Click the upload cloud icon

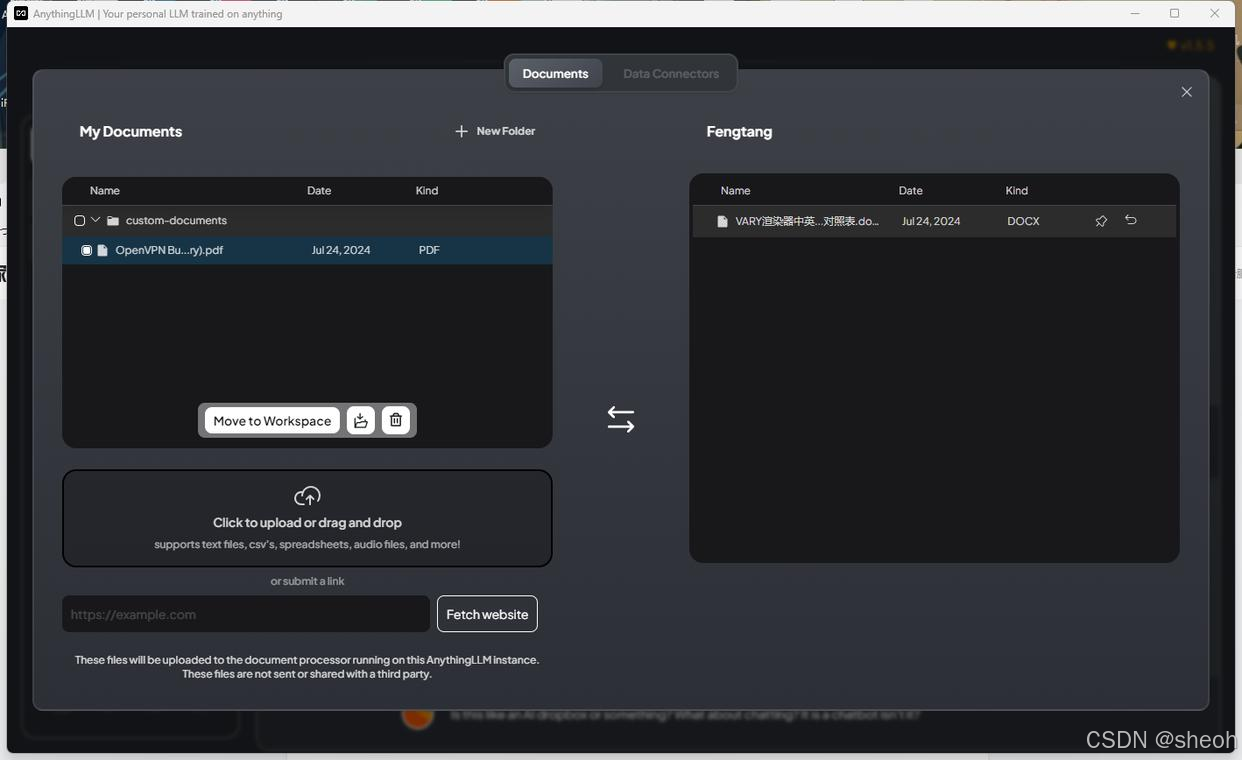(307, 496)
